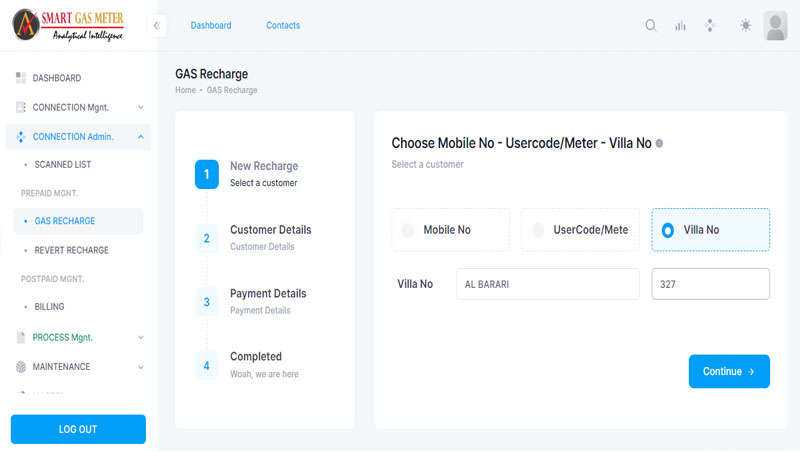The image size is (800, 452).
Task: Expand the PROCESS Mgnt. menu
Action: click(78, 338)
